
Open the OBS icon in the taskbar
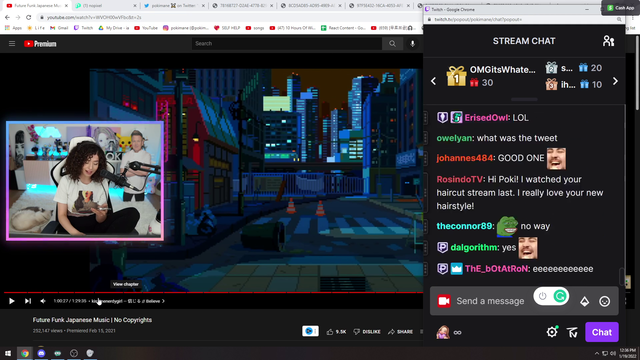click(73, 353)
